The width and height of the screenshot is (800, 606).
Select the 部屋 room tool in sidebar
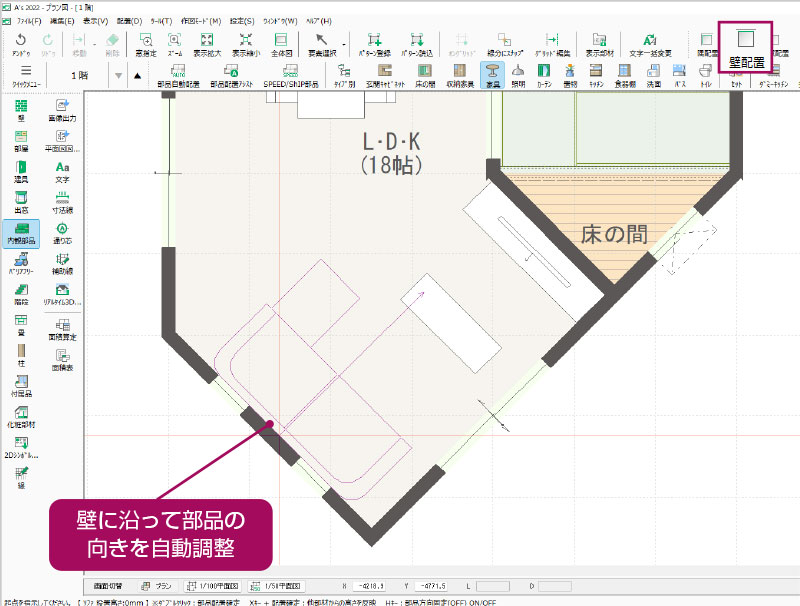point(21,141)
